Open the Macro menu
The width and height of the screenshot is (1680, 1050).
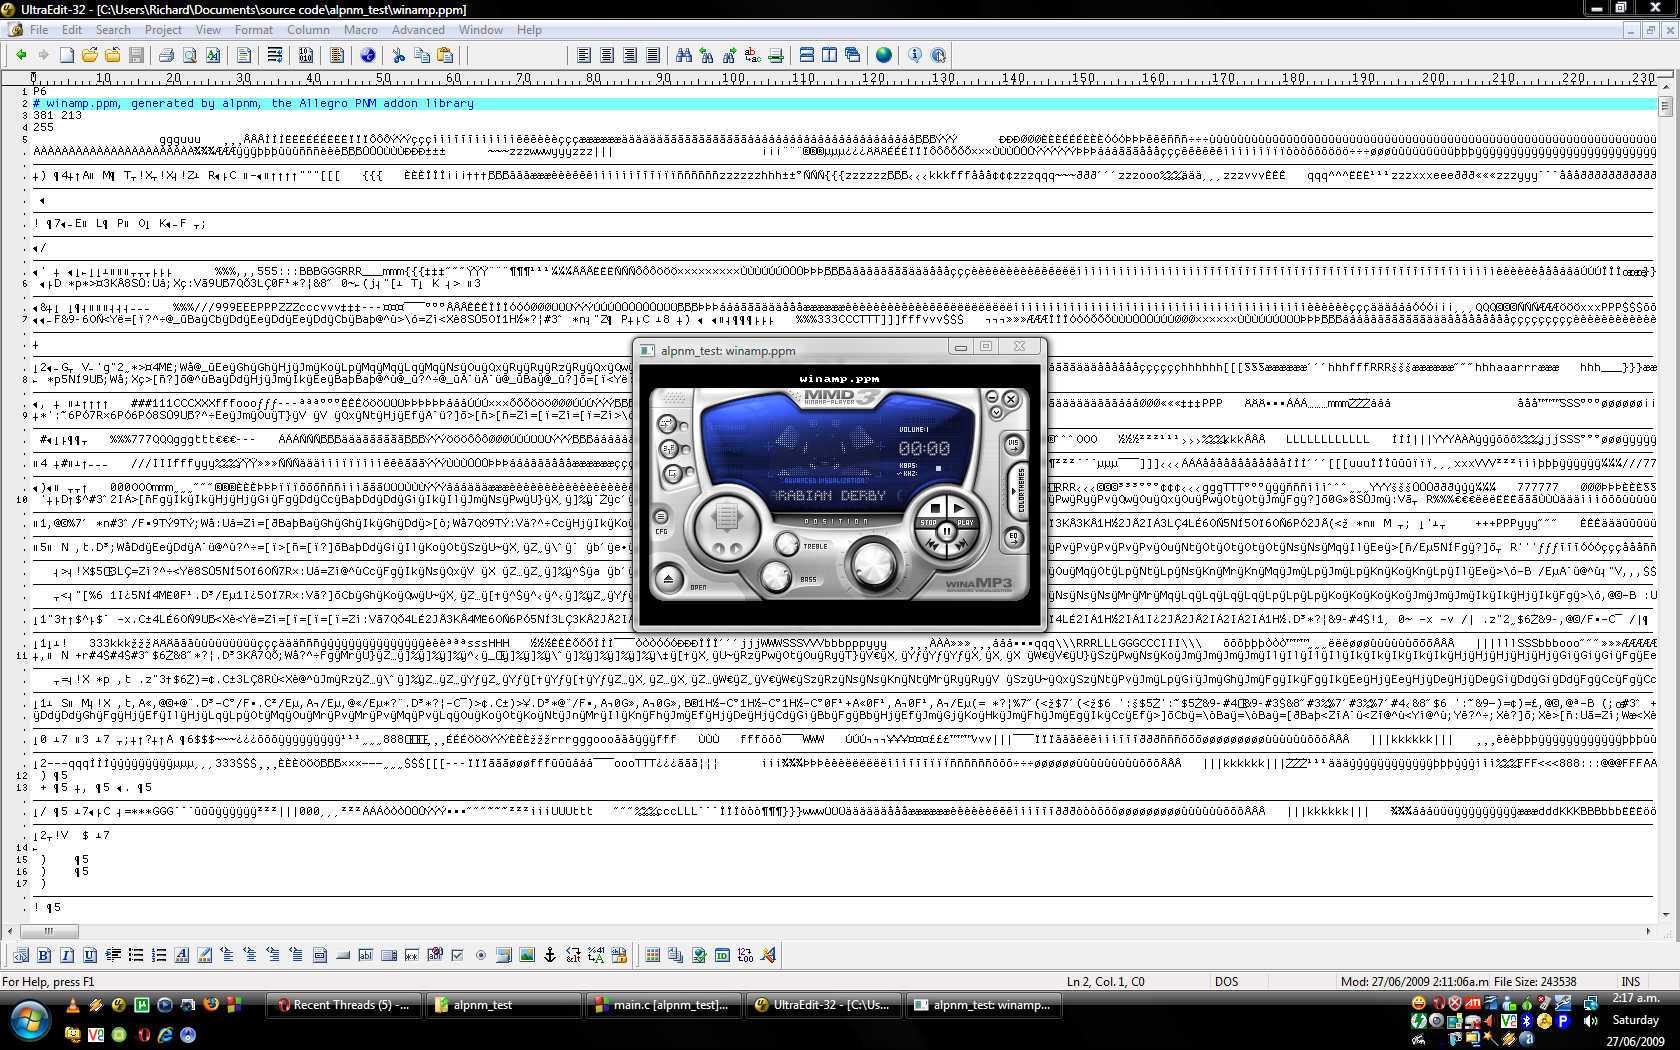point(361,30)
